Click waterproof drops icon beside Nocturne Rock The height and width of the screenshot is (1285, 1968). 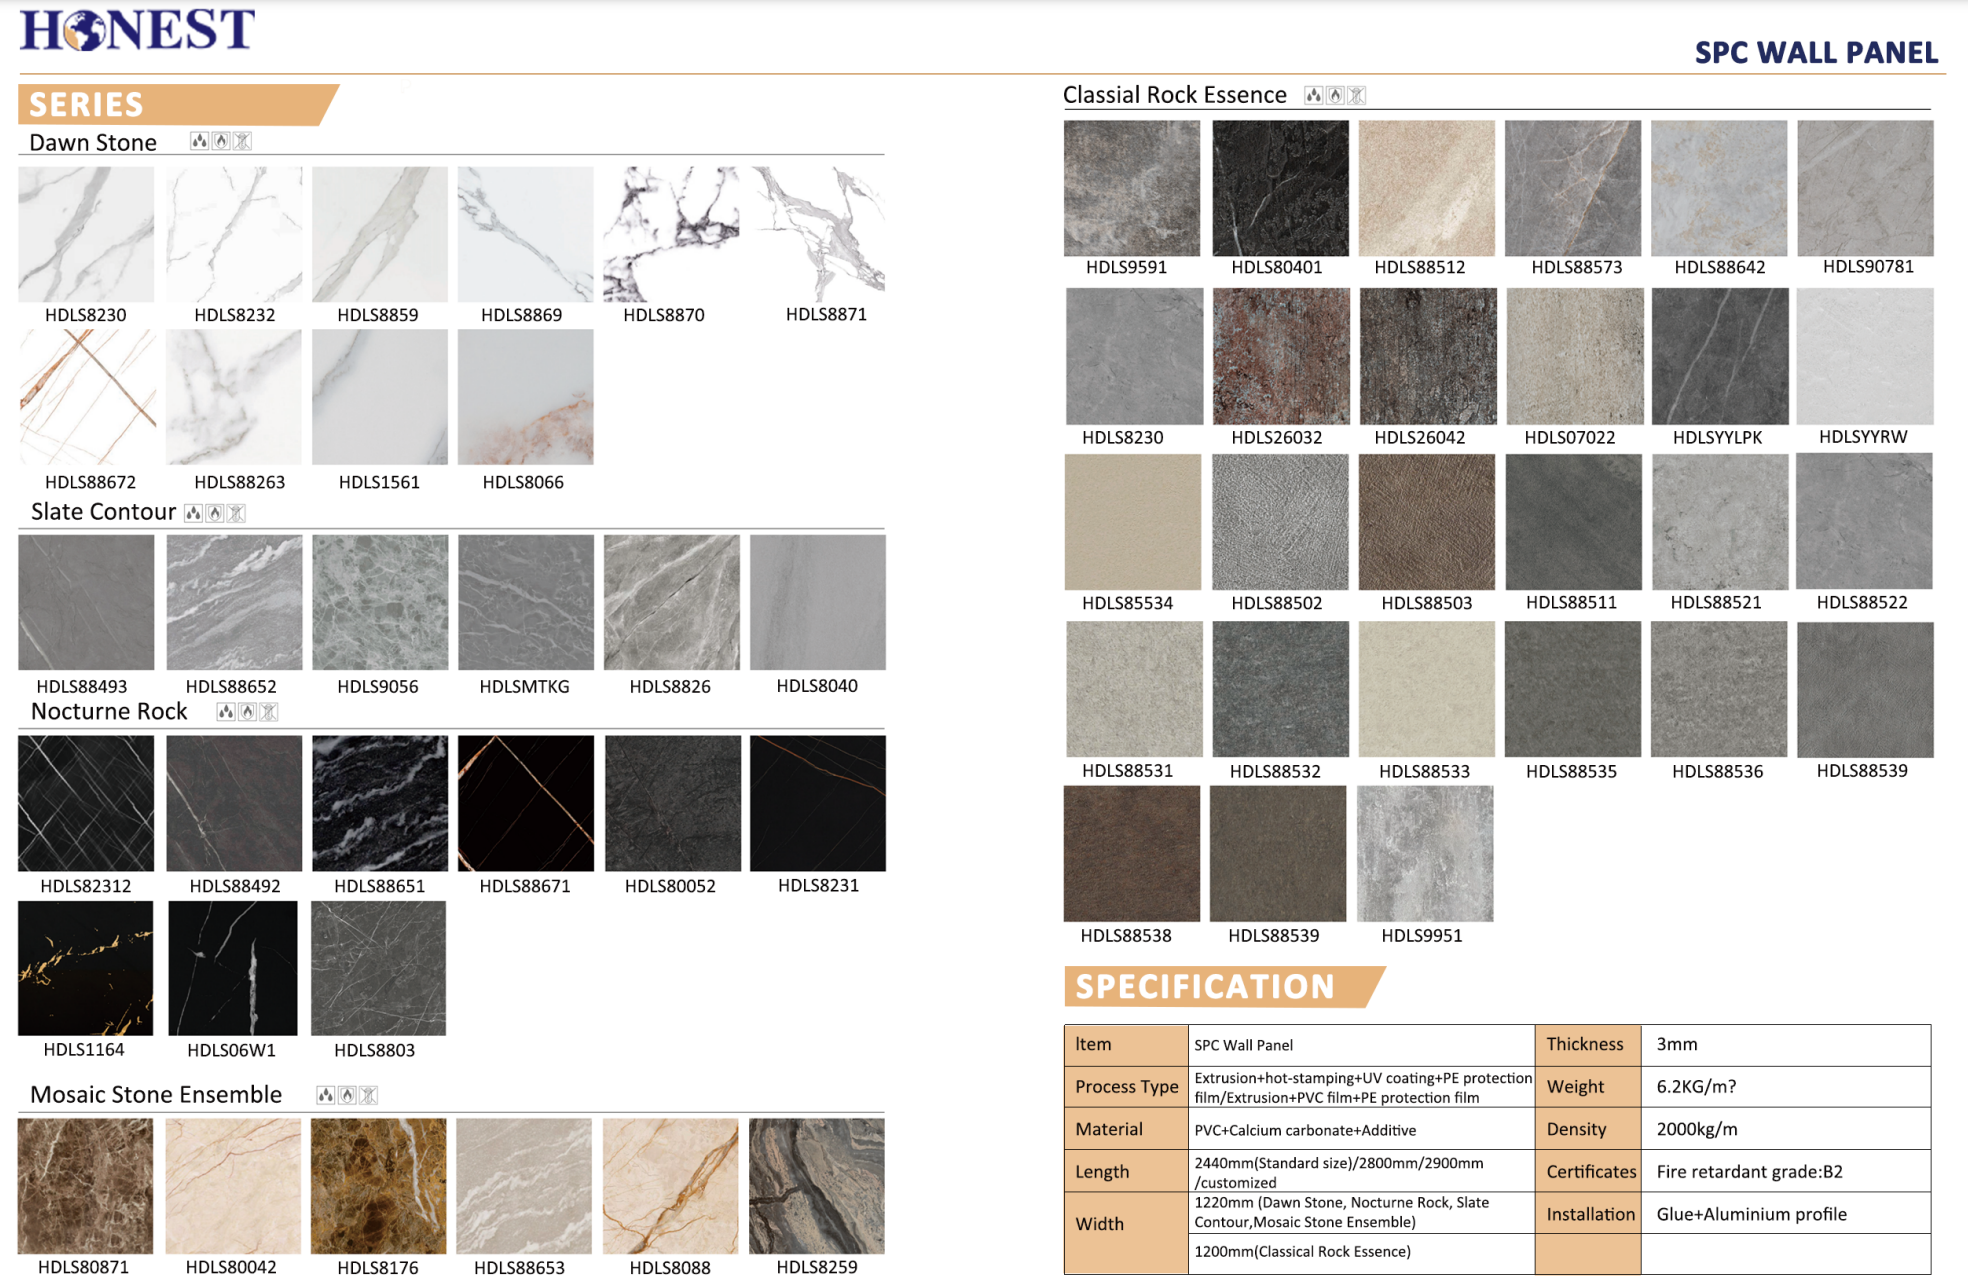226,712
